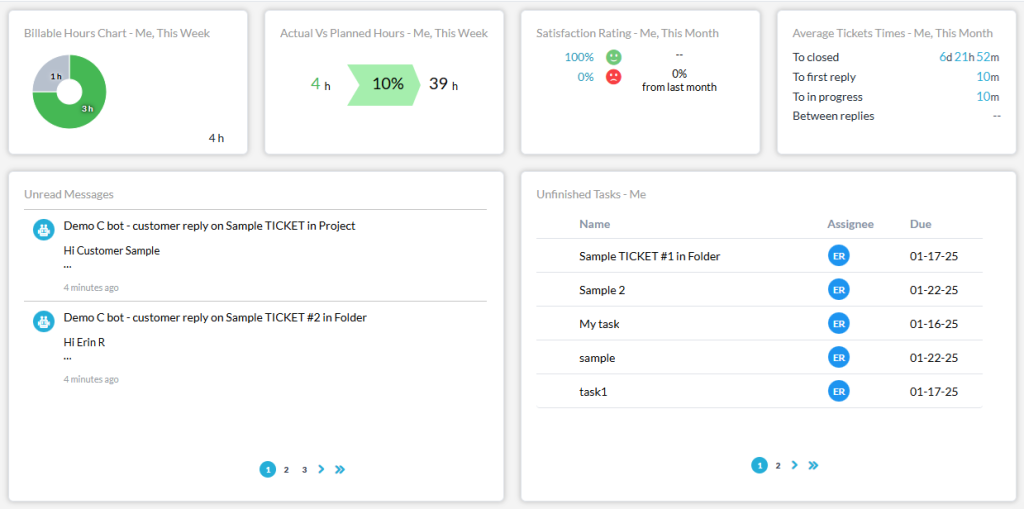Click the bot avatar on Sample TICKET #2 message
This screenshot has width=1024, height=509.
coord(43,321)
